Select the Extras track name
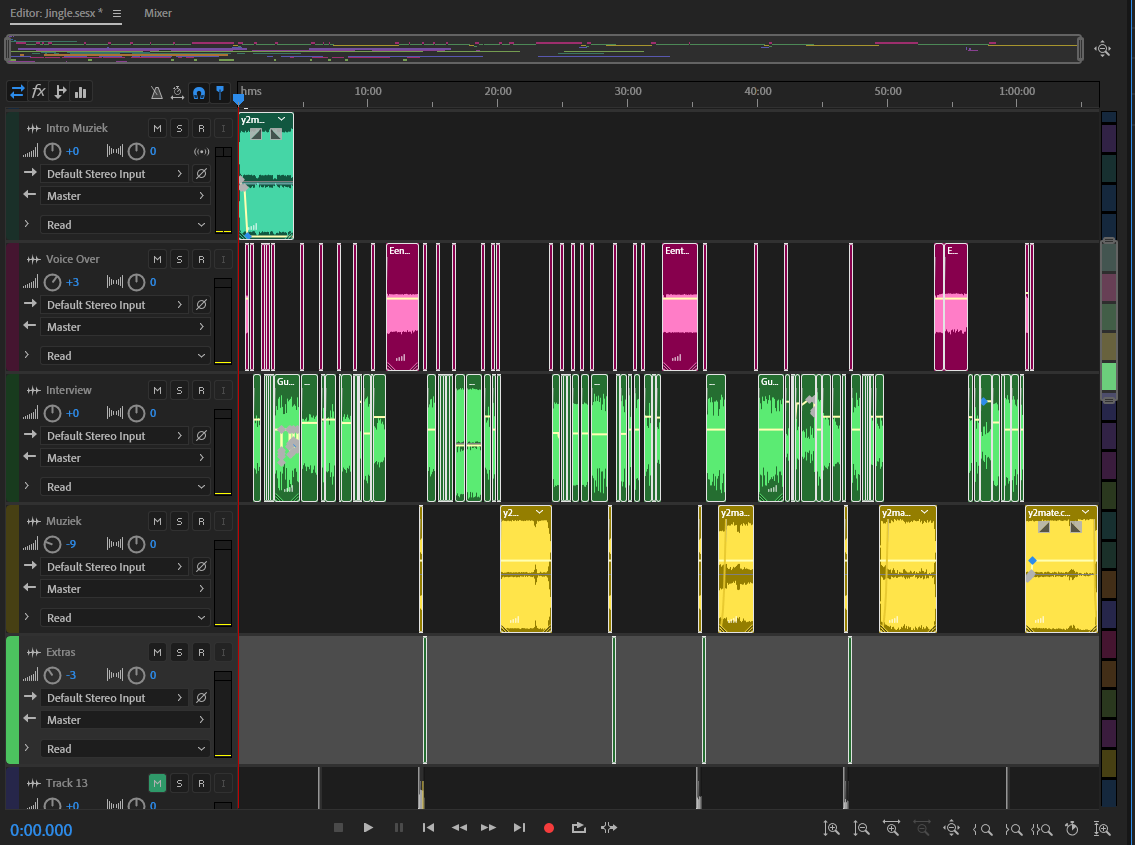 coord(60,652)
